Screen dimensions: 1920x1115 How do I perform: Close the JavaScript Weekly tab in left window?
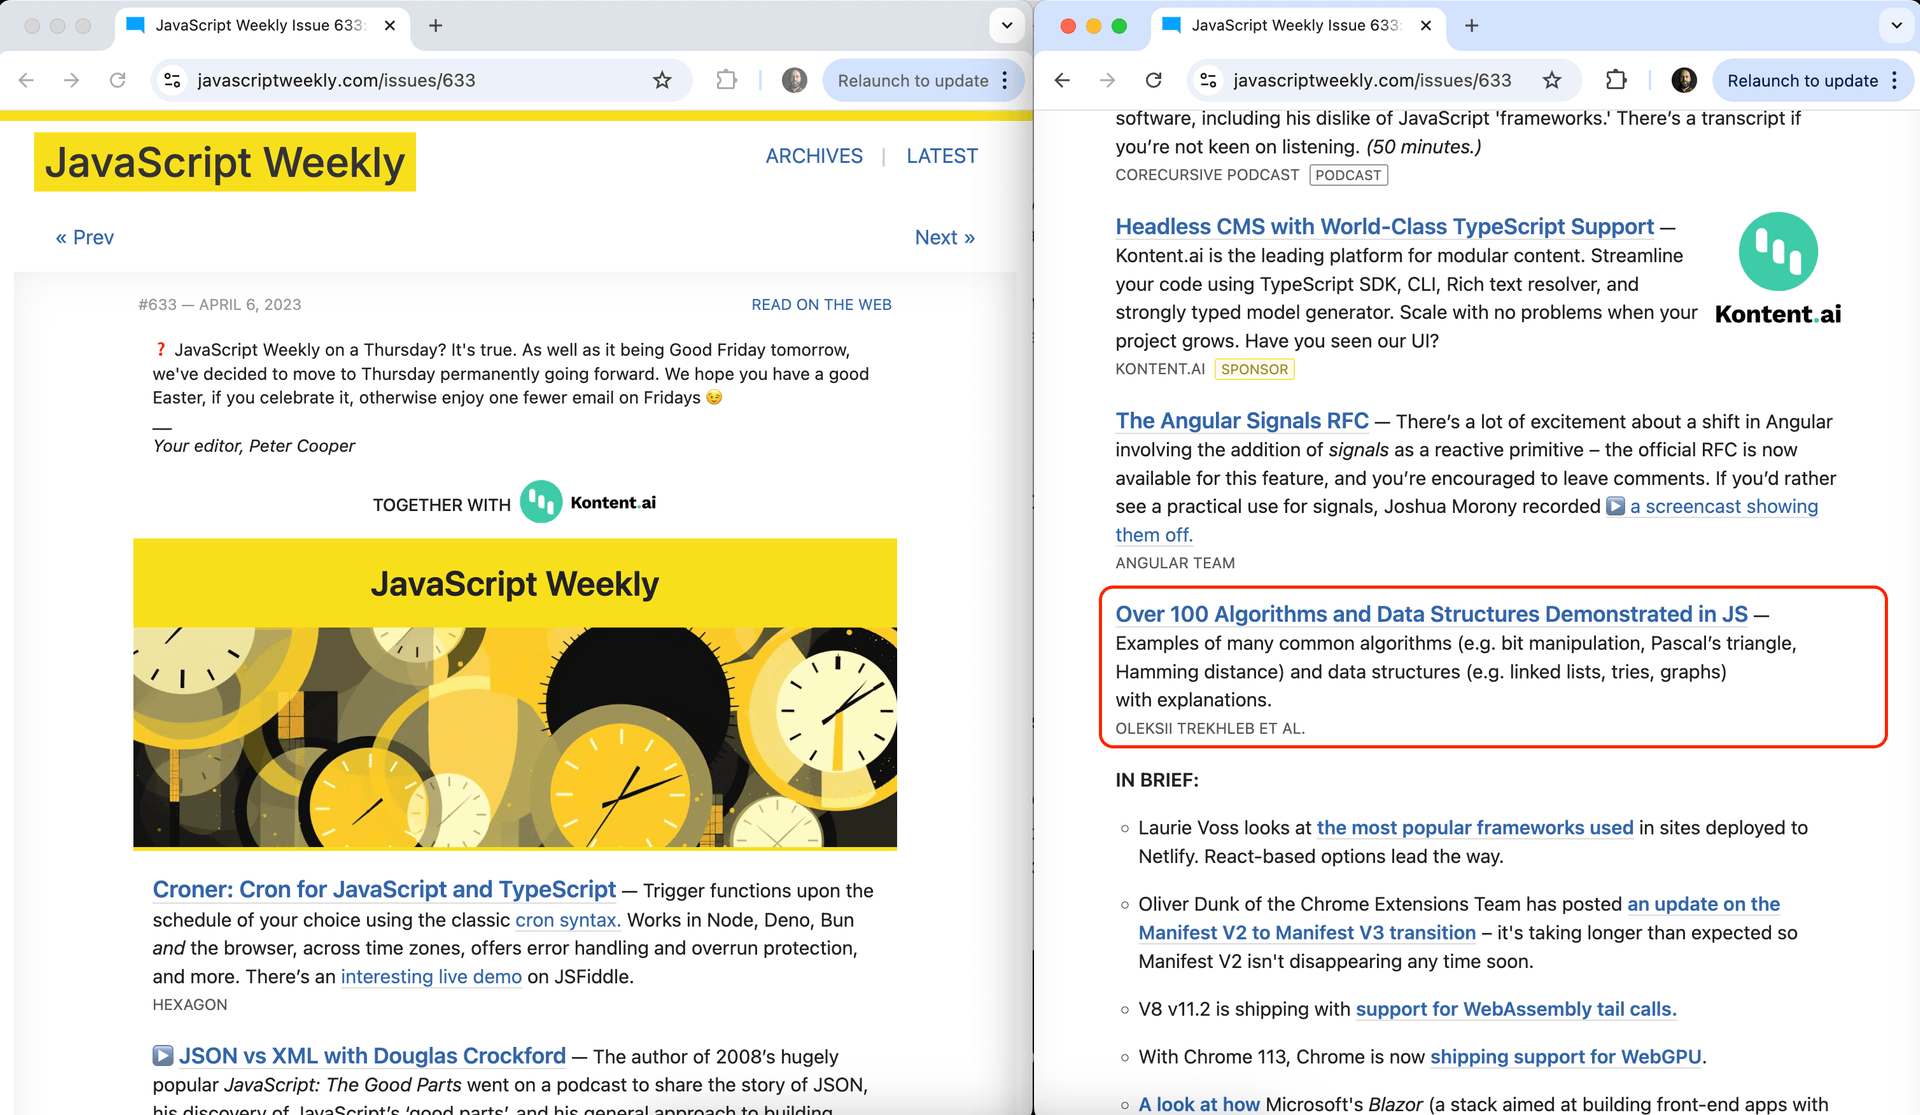390,25
